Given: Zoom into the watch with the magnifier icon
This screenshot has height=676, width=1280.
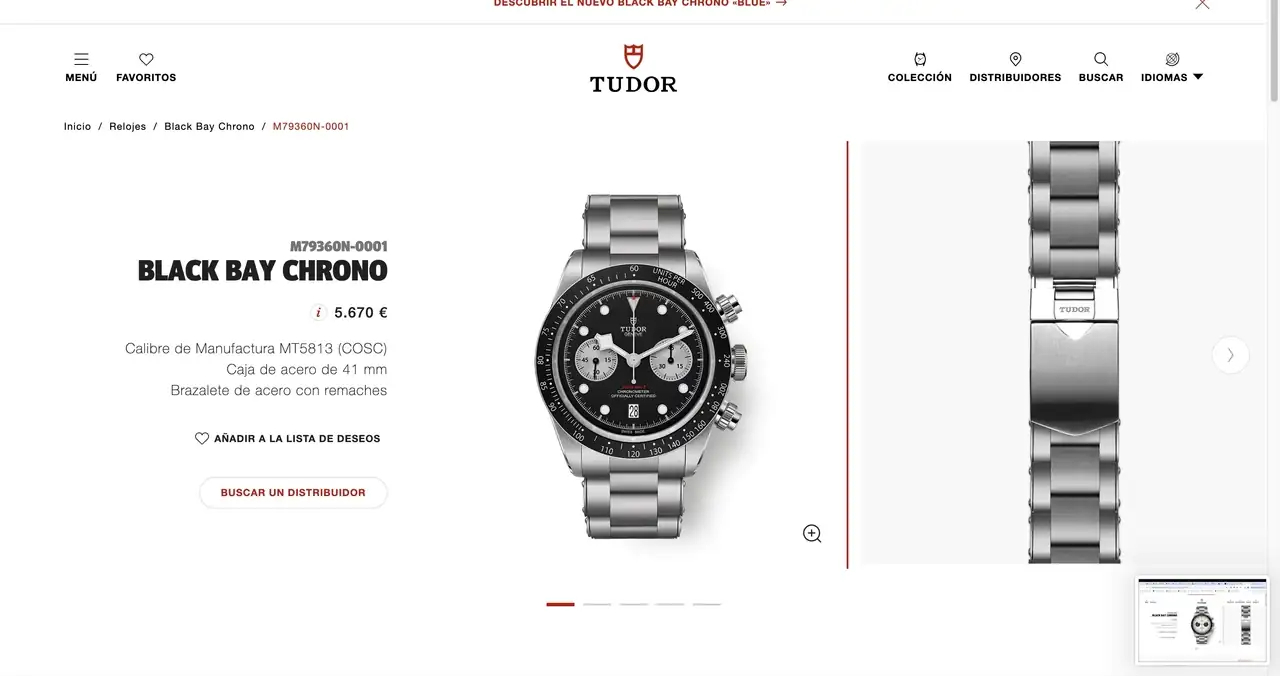Looking at the screenshot, I should (812, 533).
